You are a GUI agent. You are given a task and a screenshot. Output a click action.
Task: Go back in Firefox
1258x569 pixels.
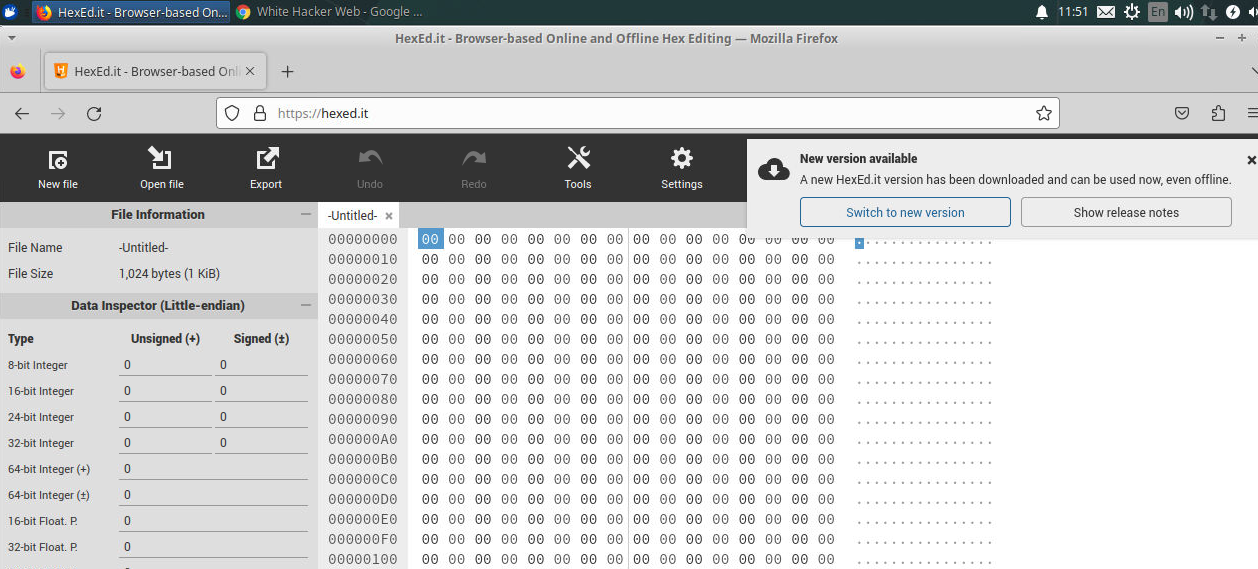(22, 113)
